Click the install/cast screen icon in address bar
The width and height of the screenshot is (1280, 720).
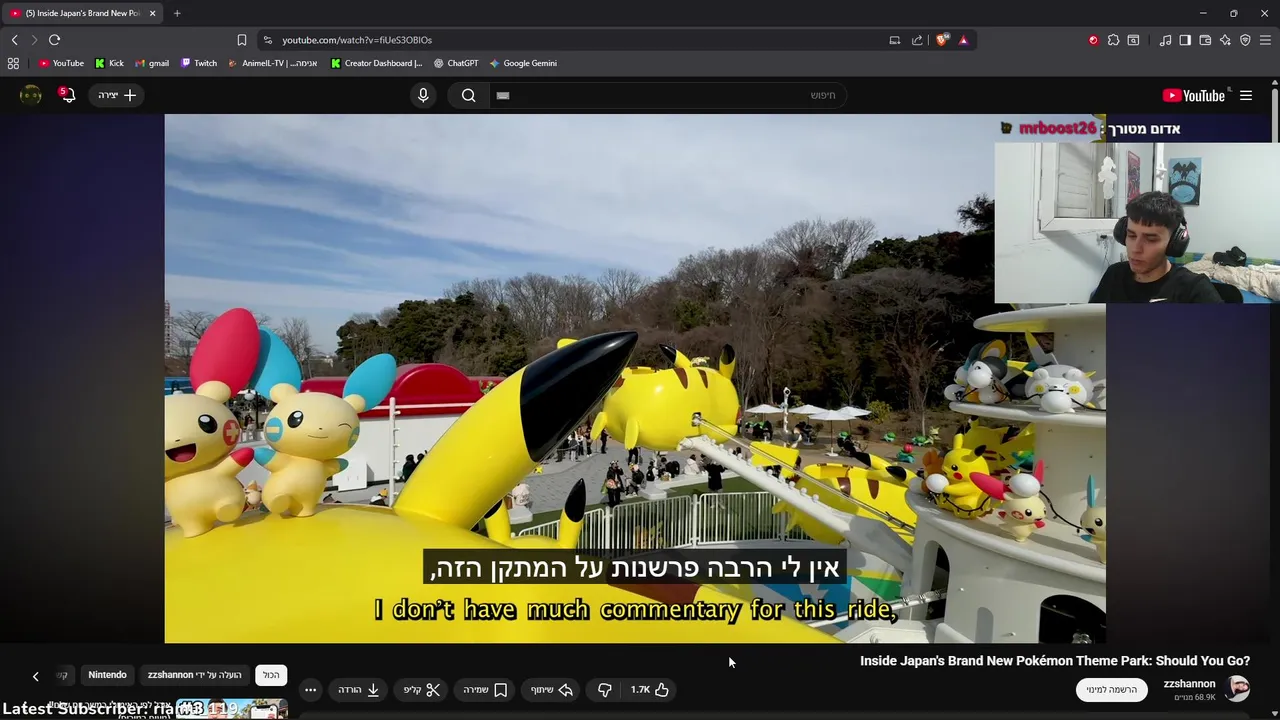click(895, 40)
